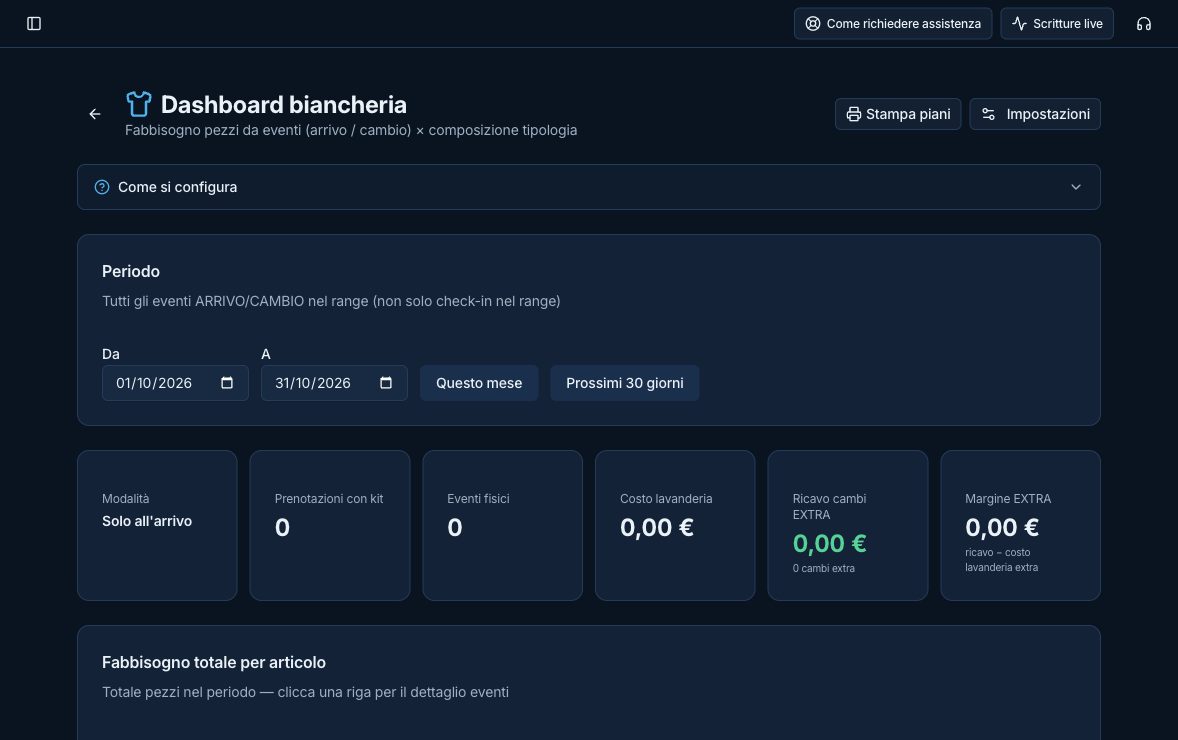Click the question mark icon near Come si configura
This screenshot has height=740, width=1178.
(101, 187)
